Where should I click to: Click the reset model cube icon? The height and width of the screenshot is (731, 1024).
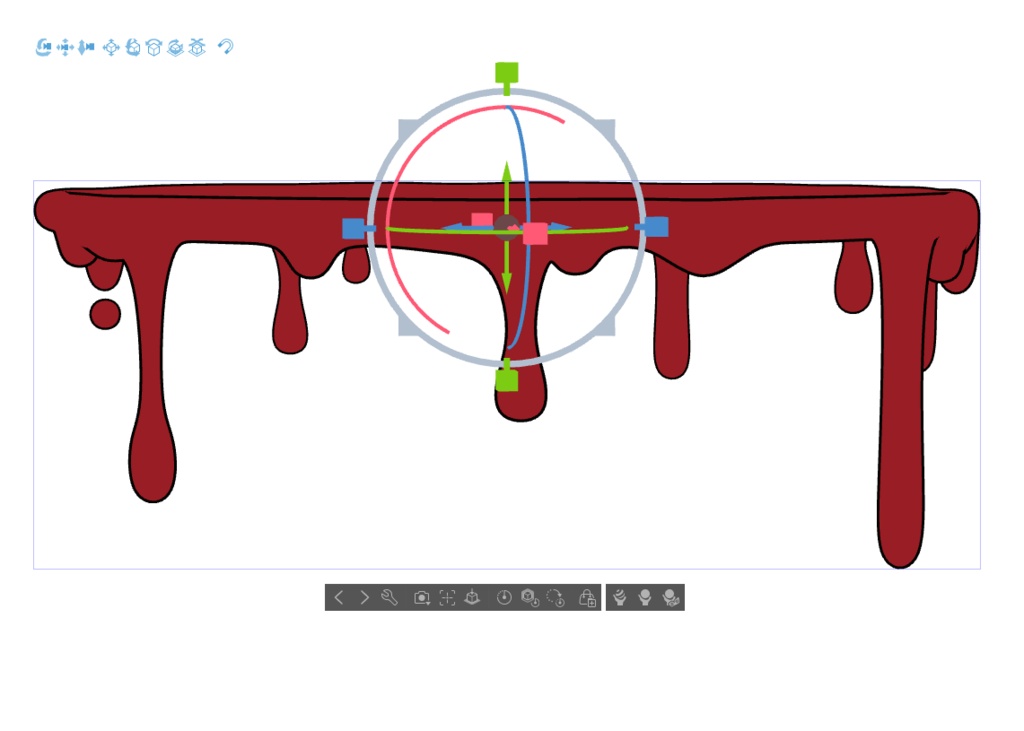(x=530, y=597)
